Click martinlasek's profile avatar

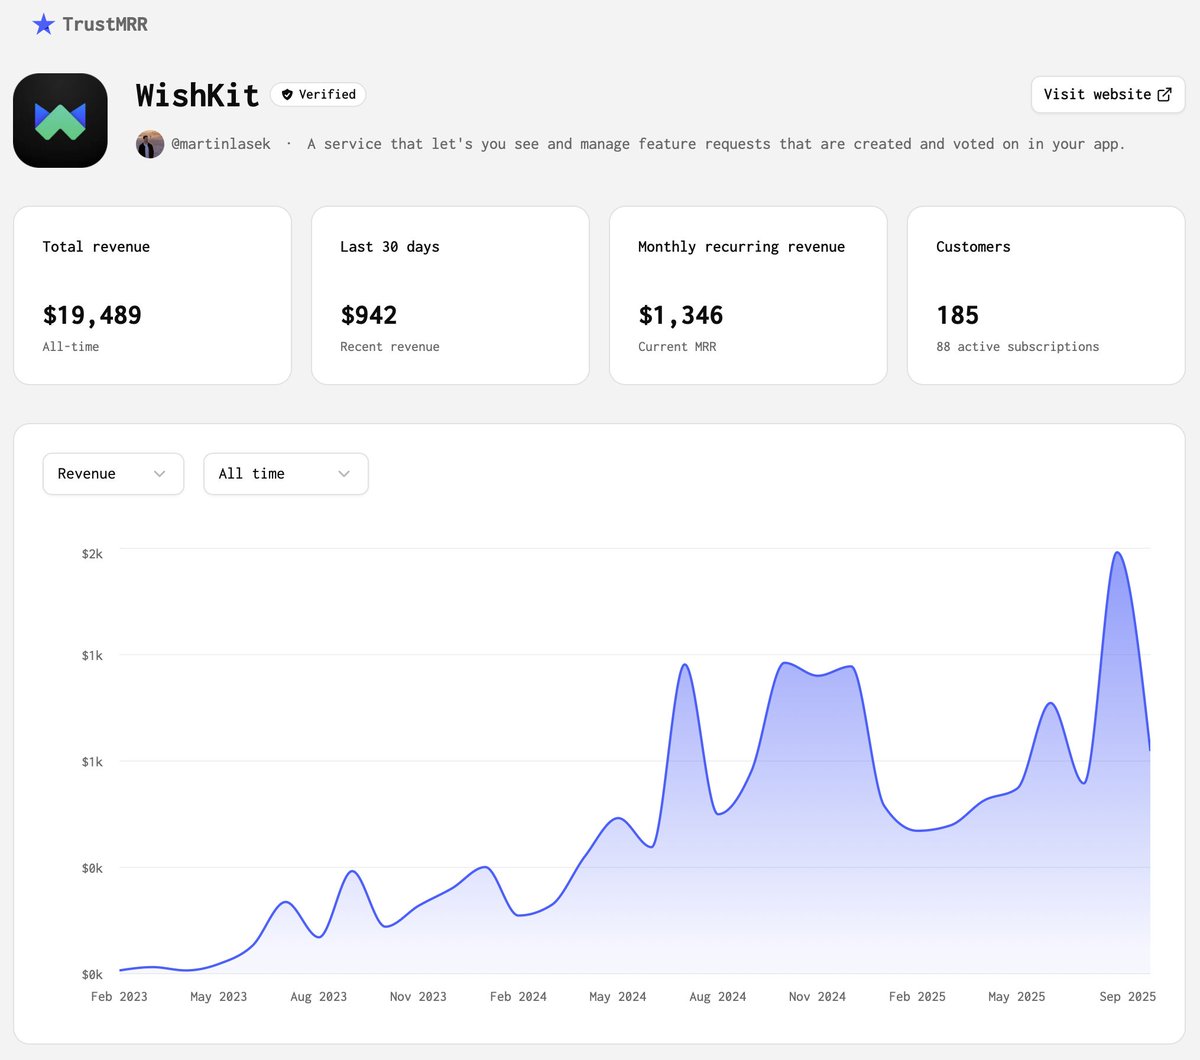(150, 144)
